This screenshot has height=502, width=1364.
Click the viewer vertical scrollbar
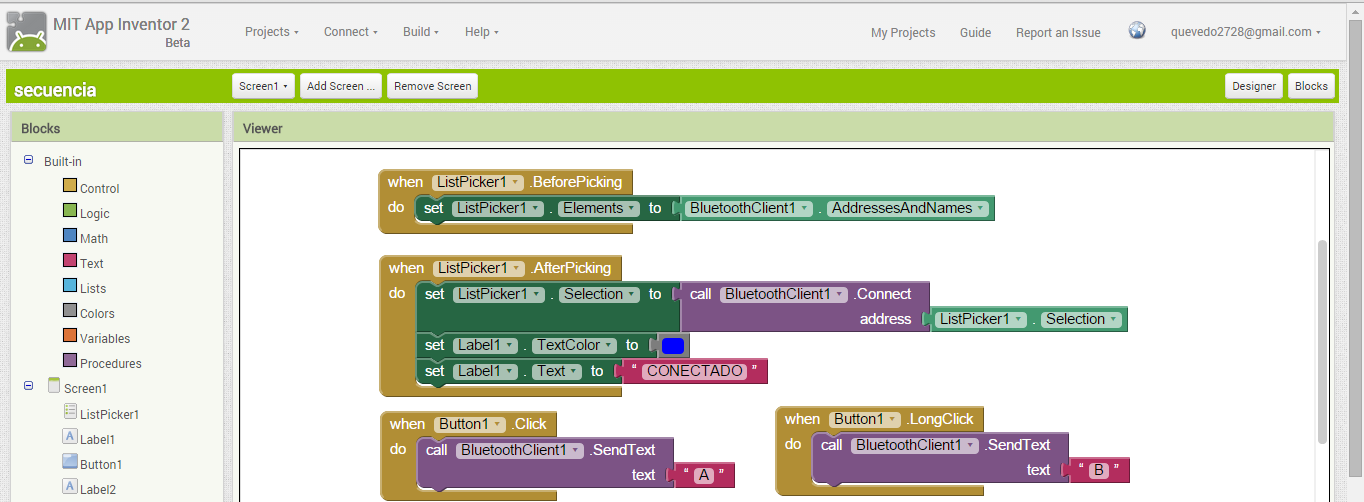point(1323,340)
